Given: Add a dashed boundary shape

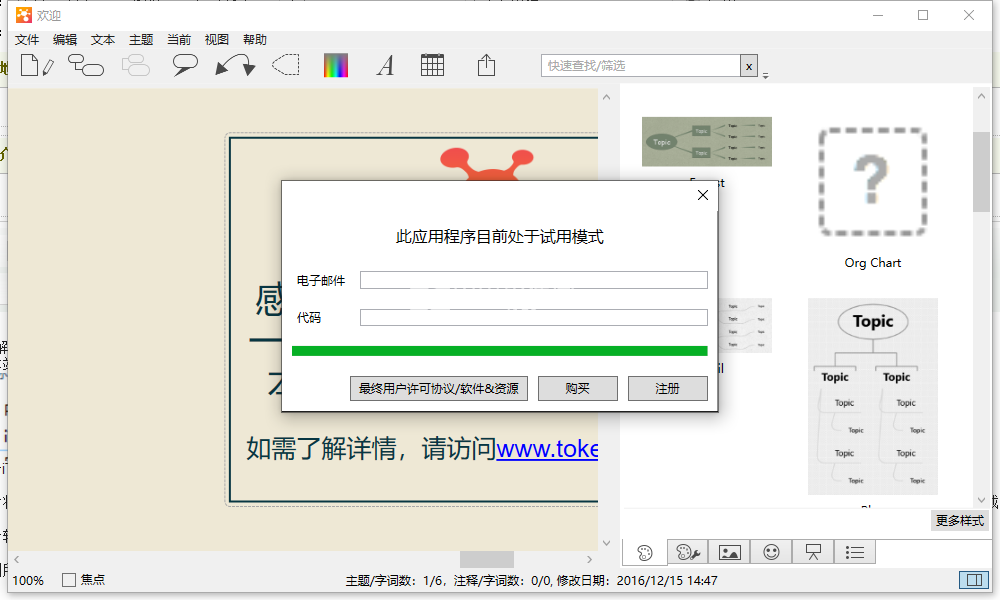Looking at the screenshot, I should point(286,66).
